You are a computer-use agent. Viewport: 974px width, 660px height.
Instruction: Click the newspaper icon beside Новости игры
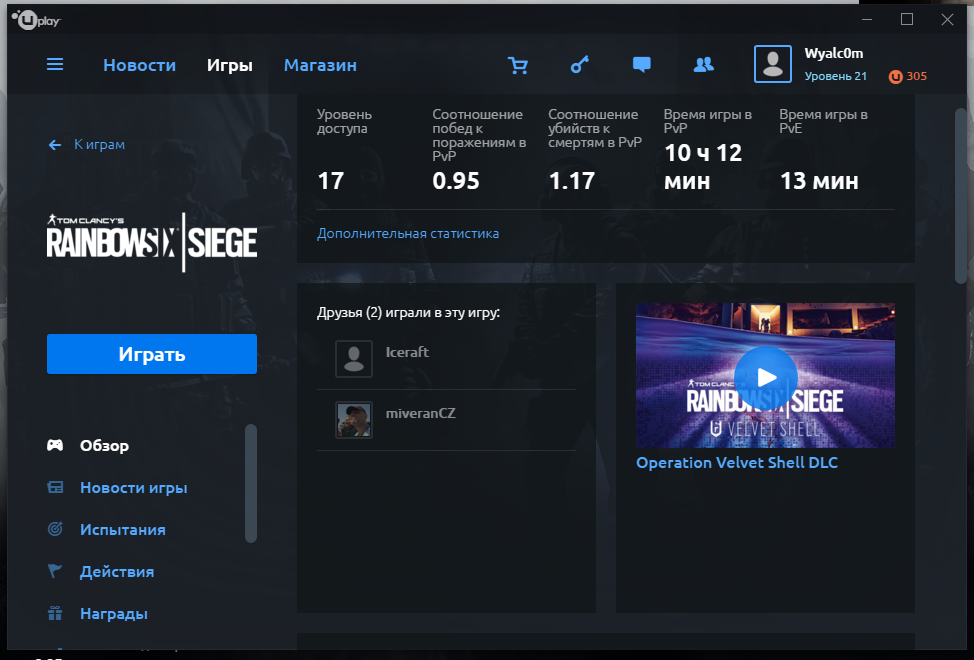click(x=55, y=487)
